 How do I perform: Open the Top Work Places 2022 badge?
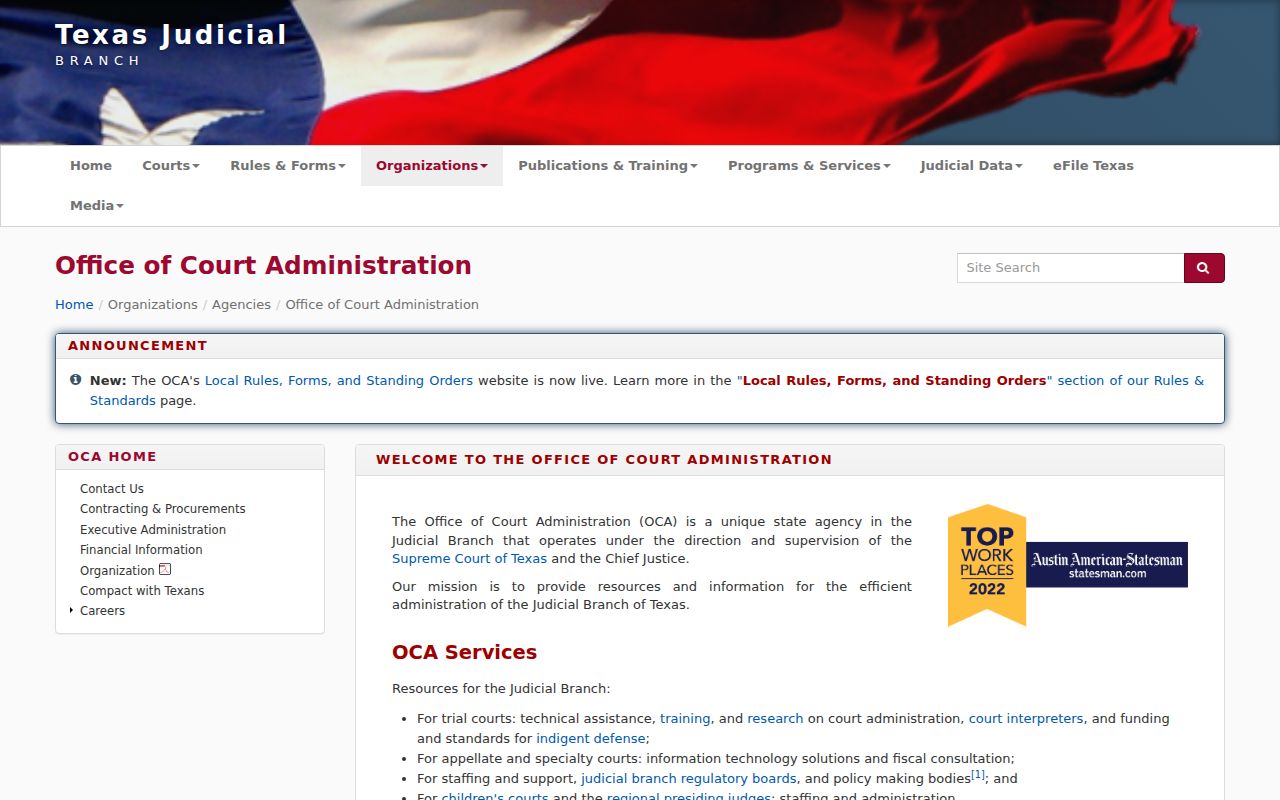pyautogui.click(x=1067, y=565)
